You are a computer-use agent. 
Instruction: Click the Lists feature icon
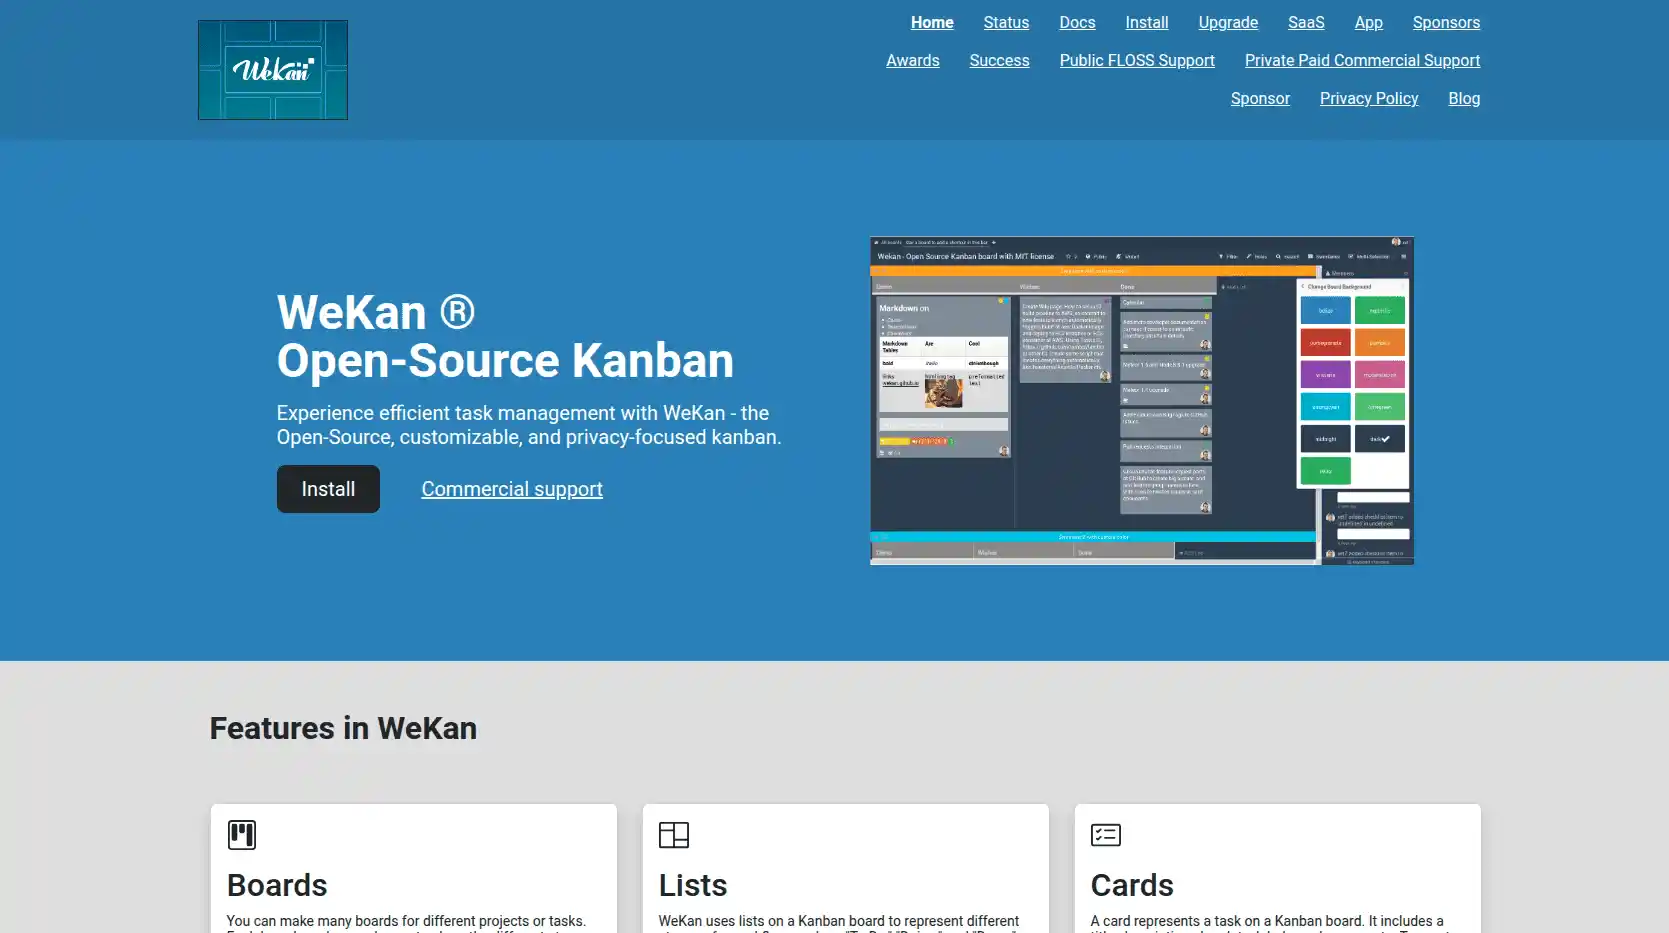point(673,834)
